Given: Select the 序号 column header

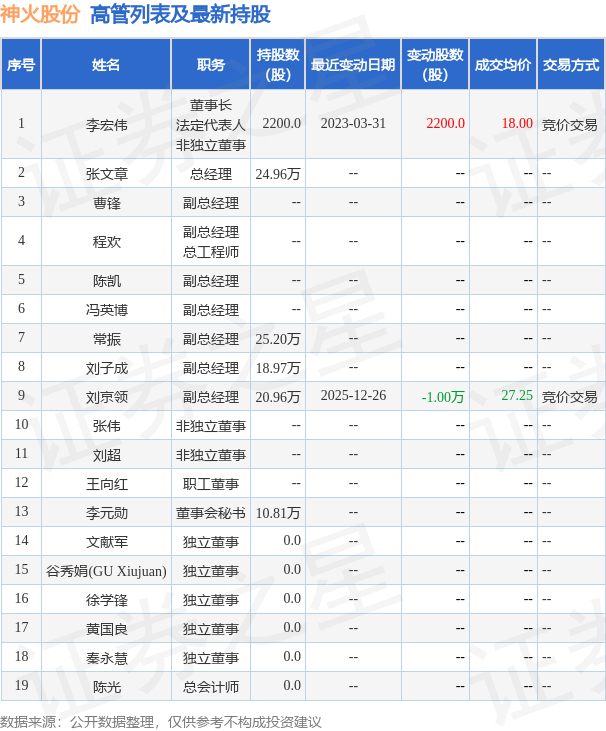Looking at the screenshot, I should [x=21, y=64].
